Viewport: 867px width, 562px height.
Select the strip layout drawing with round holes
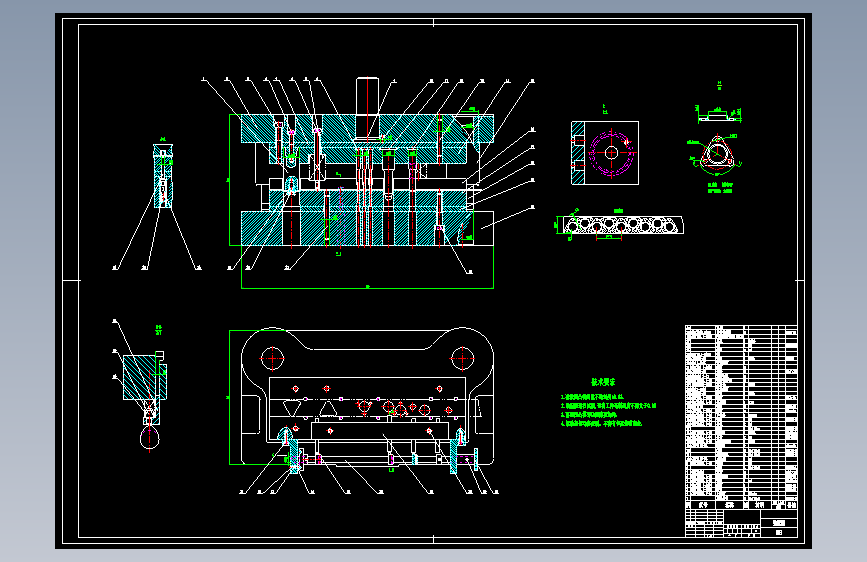point(623,225)
